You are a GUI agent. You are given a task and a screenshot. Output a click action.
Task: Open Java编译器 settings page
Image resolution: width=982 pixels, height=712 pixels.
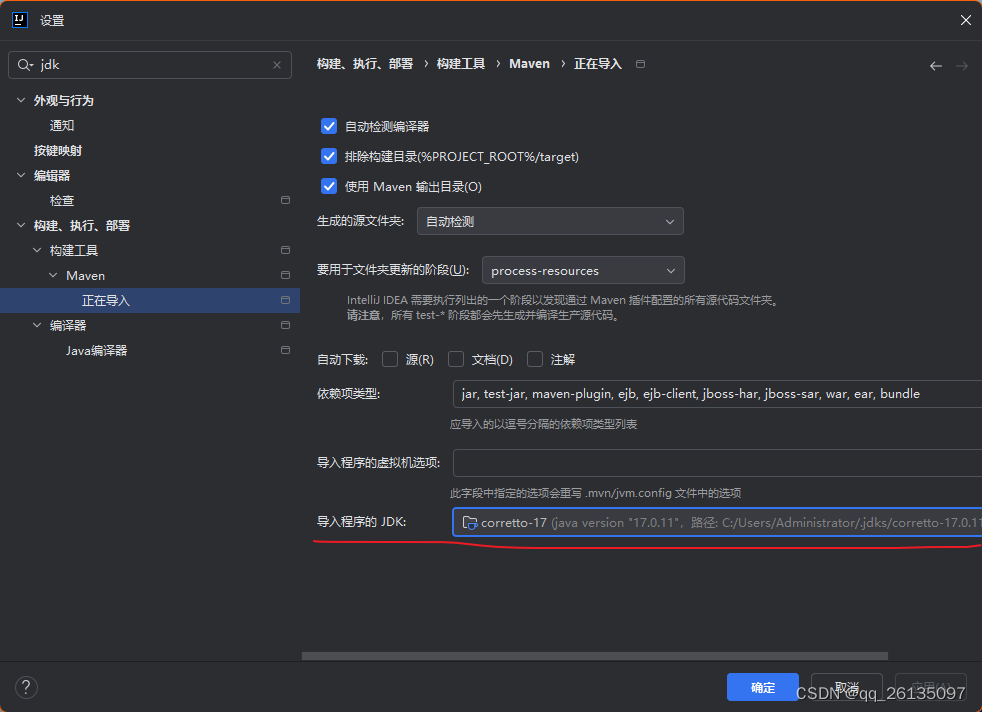(96, 351)
